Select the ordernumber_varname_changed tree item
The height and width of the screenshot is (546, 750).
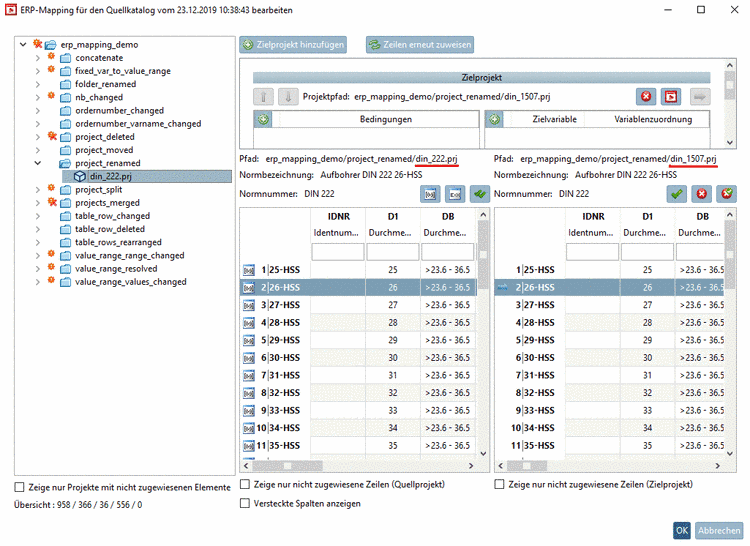(138, 124)
